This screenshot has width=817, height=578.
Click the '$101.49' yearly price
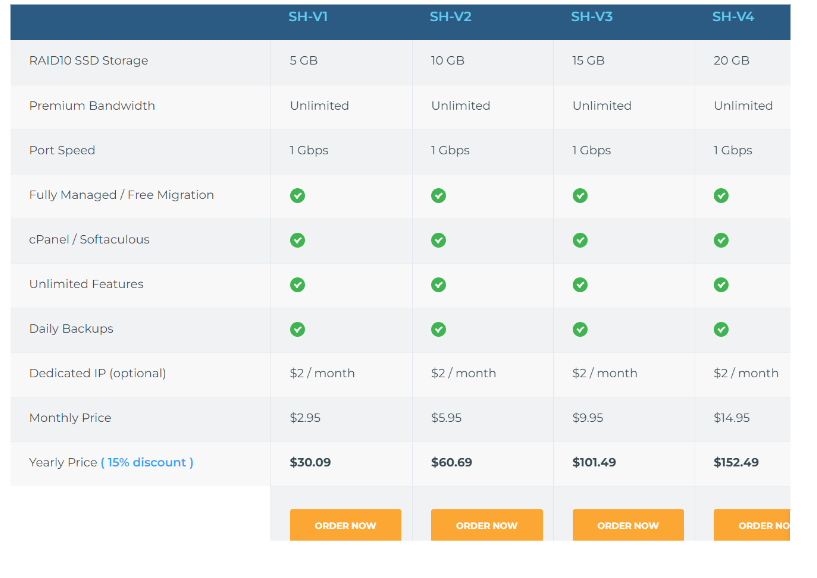(594, 462)
